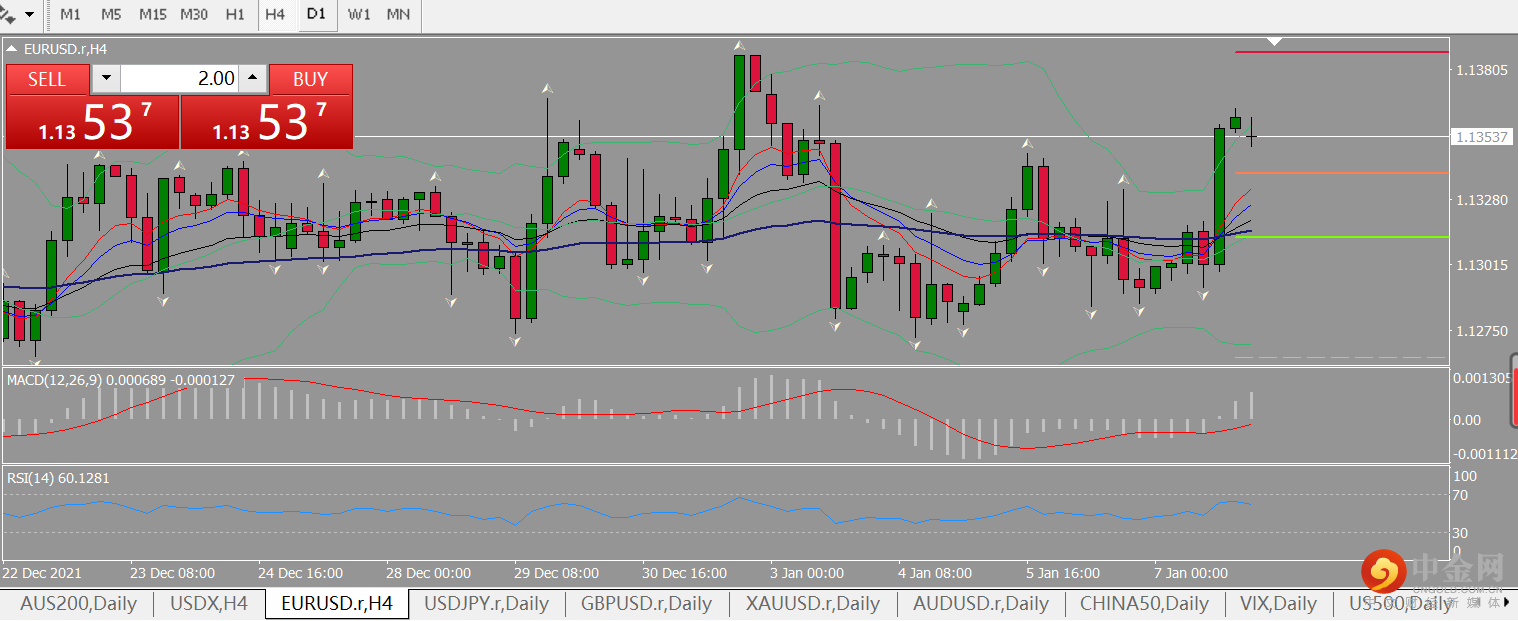Click the SELL button

pos(47,79)
